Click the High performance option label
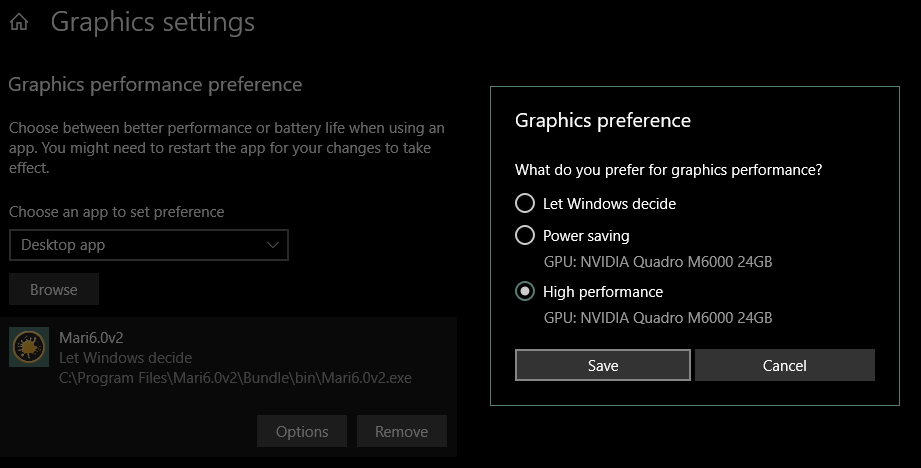Screen dimensions: 921x468 [603, 292]
